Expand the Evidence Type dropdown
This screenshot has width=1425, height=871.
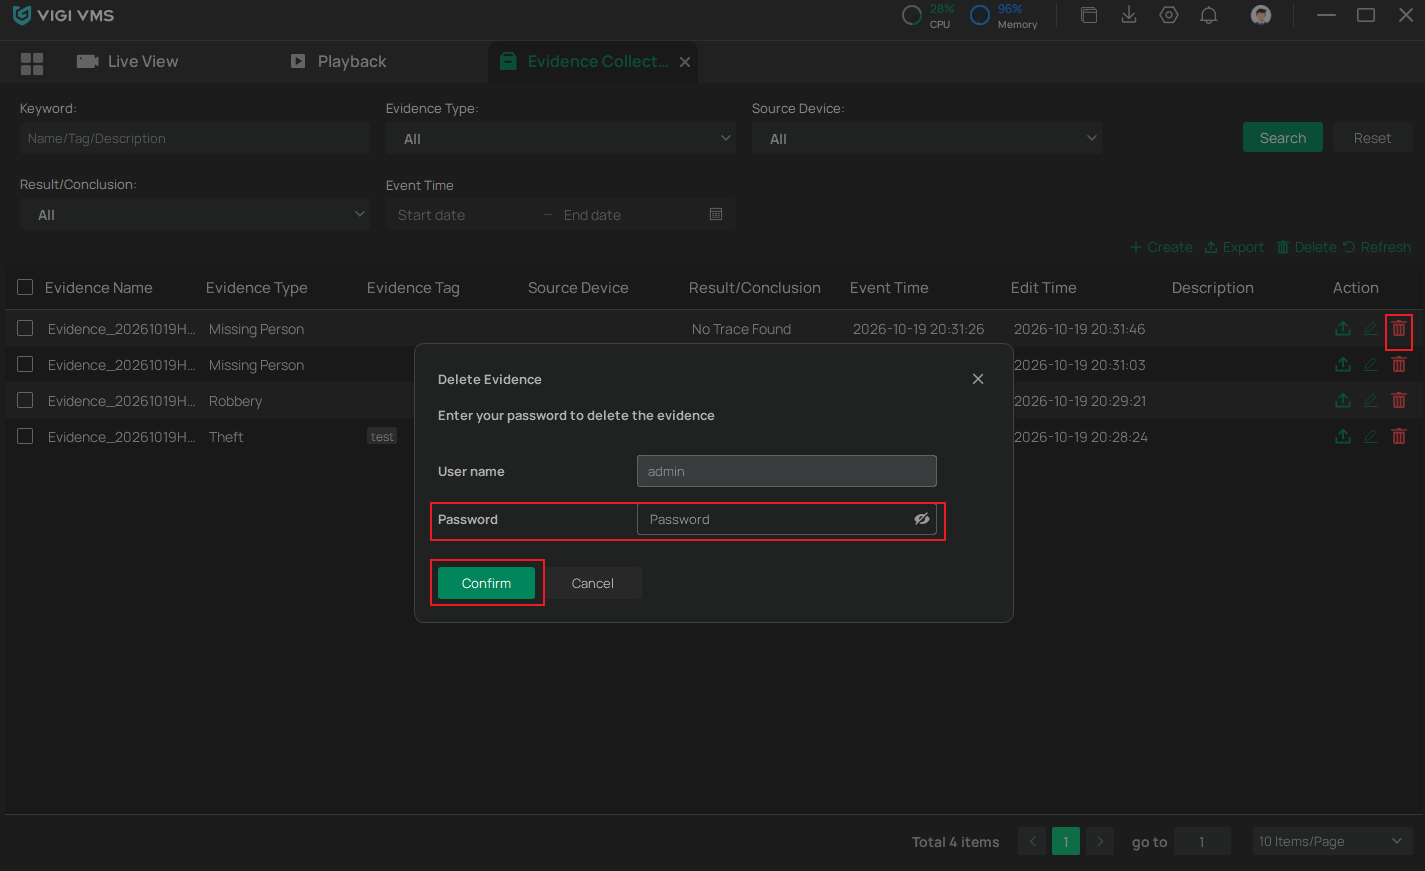click(561, 139)
